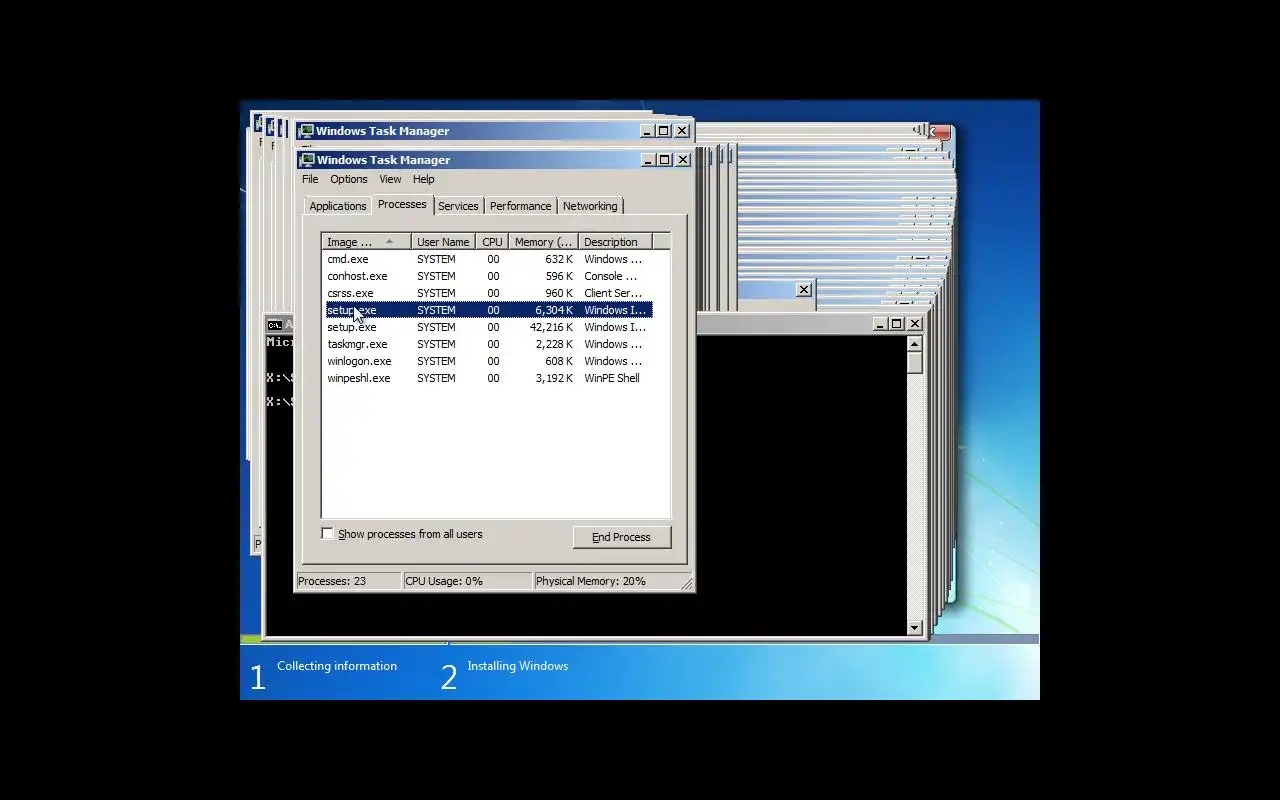Open the View menu in Task Manager

(390, 179)
